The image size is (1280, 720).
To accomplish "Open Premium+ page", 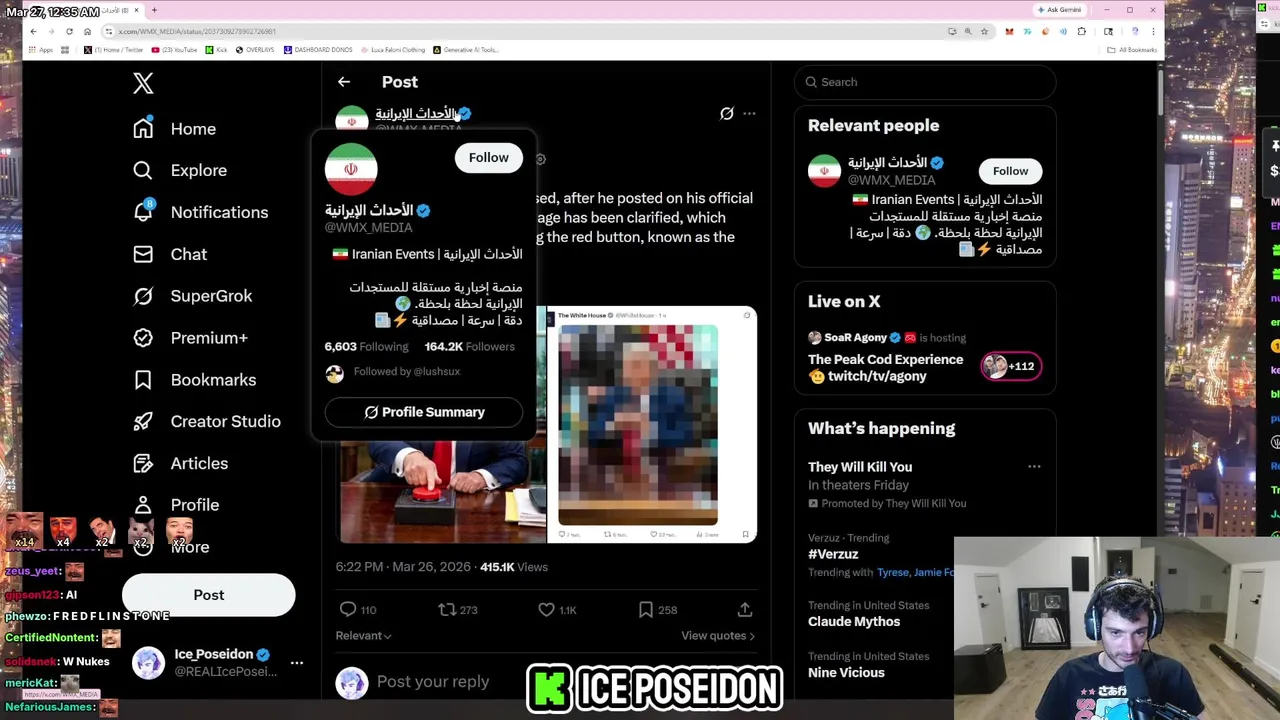I will [190, 338].
